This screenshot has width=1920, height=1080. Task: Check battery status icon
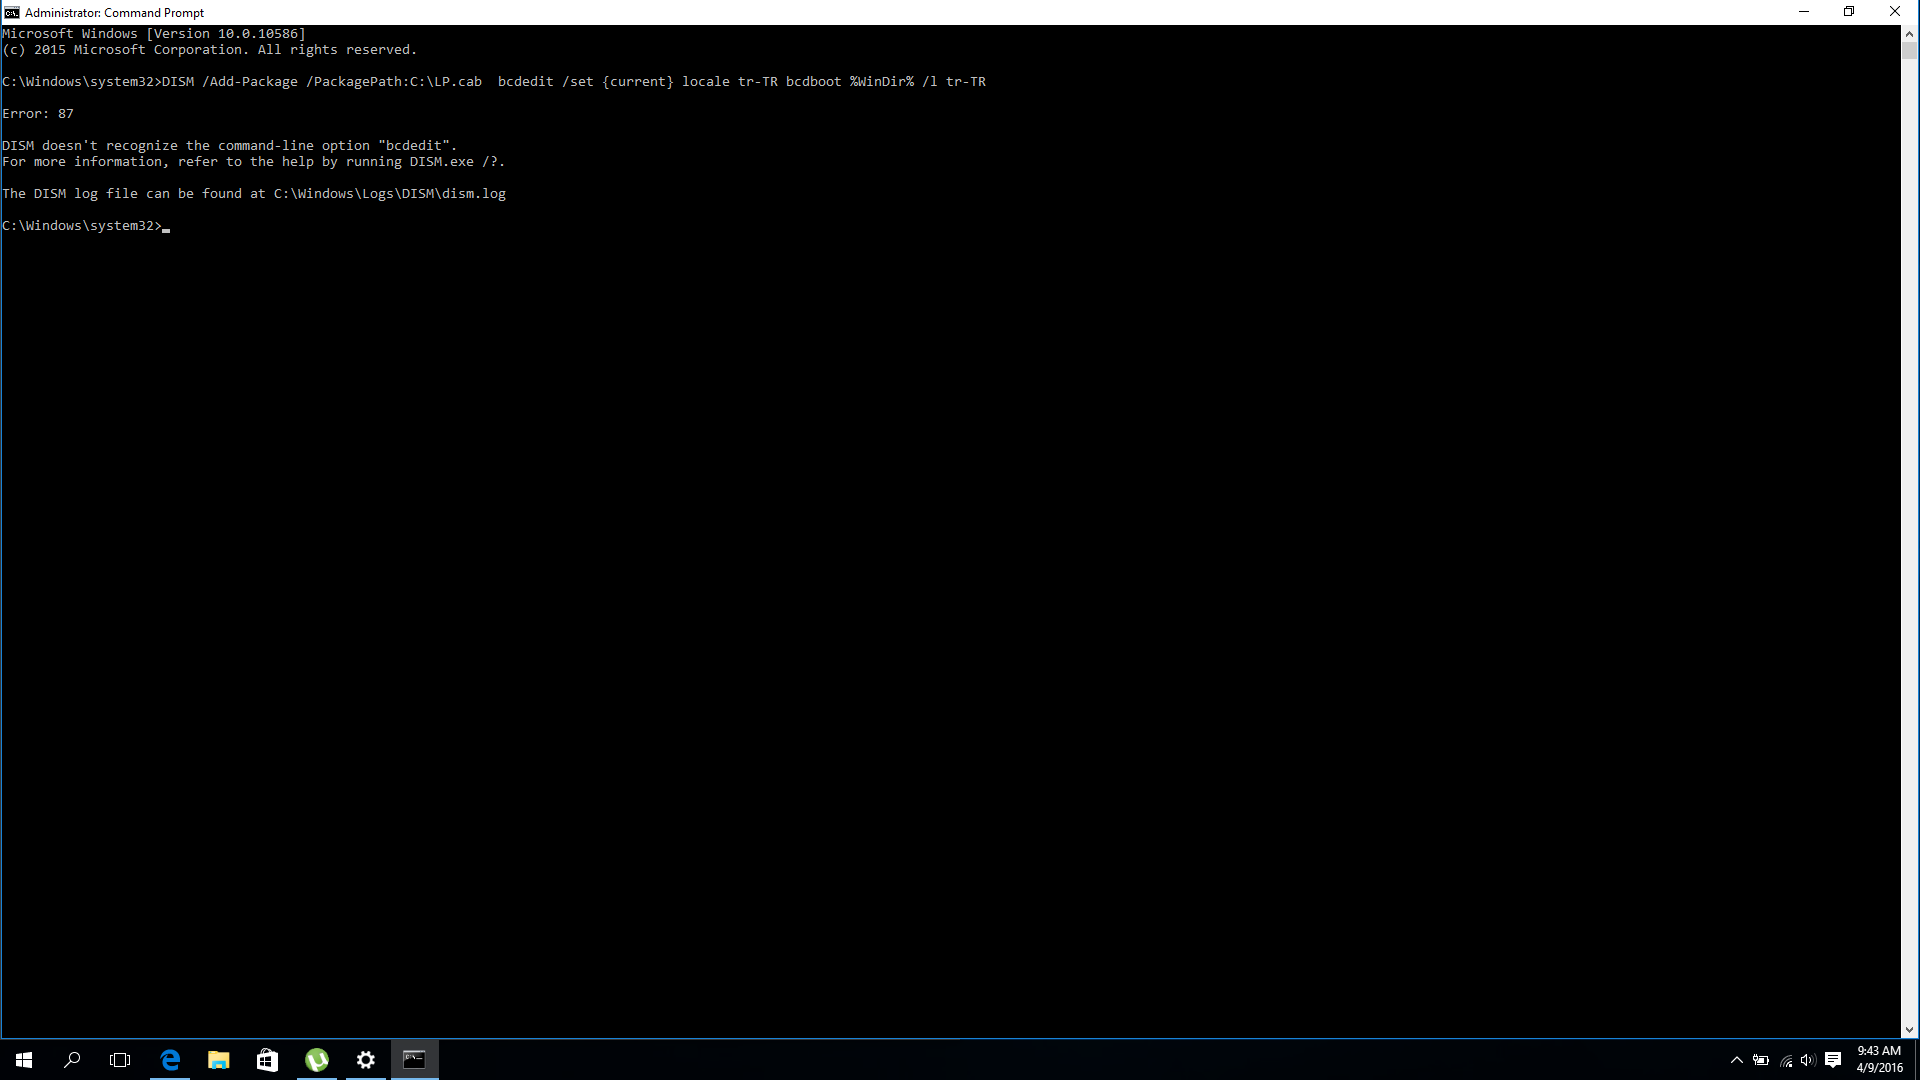(1761, 1060)
